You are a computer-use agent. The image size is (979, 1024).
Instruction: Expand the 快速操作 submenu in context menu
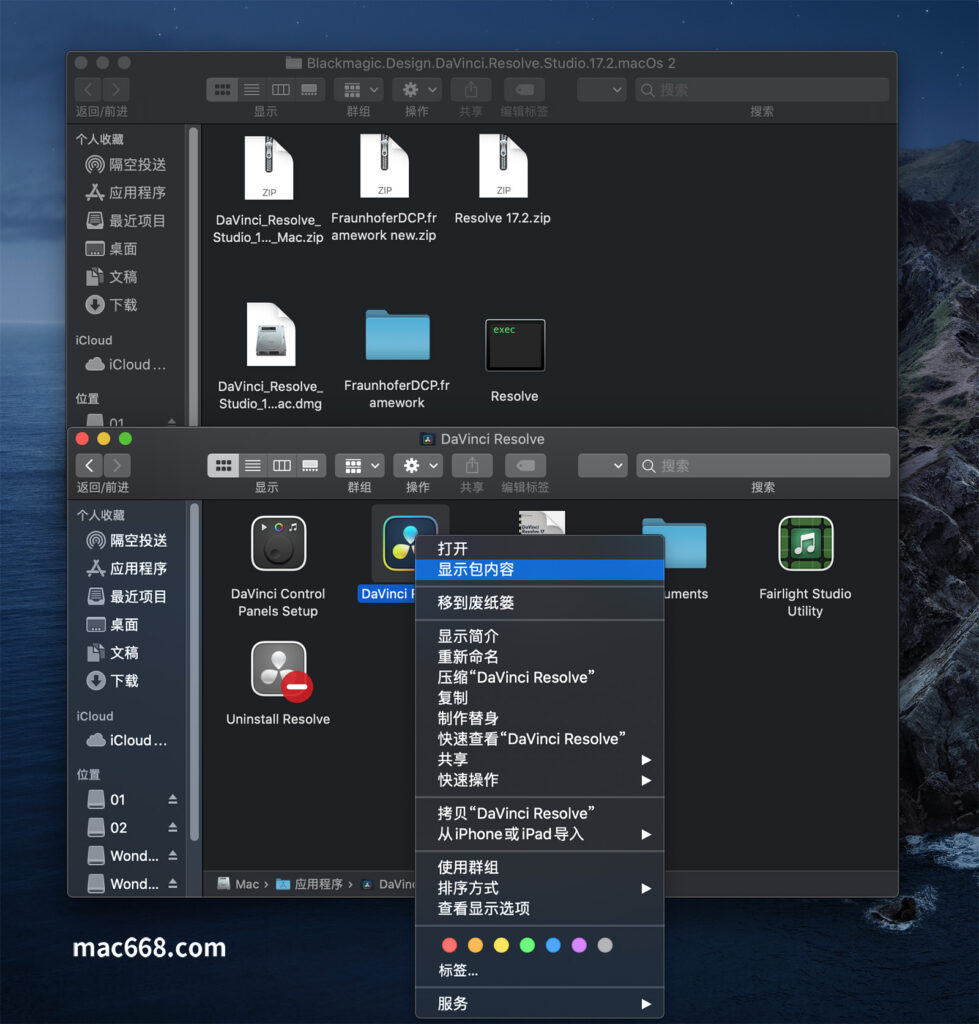tap(539, 780)
